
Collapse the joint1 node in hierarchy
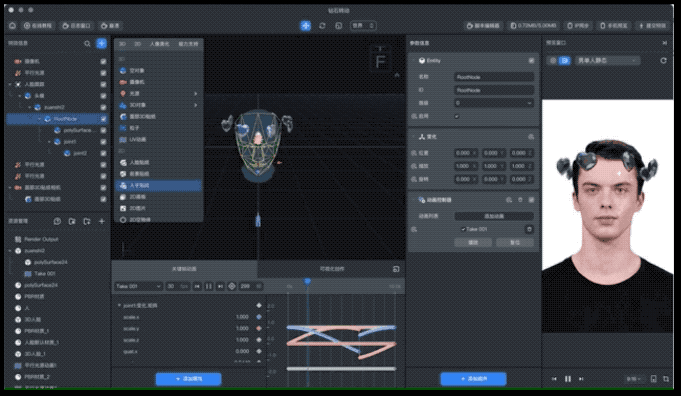tap(50, 142)
